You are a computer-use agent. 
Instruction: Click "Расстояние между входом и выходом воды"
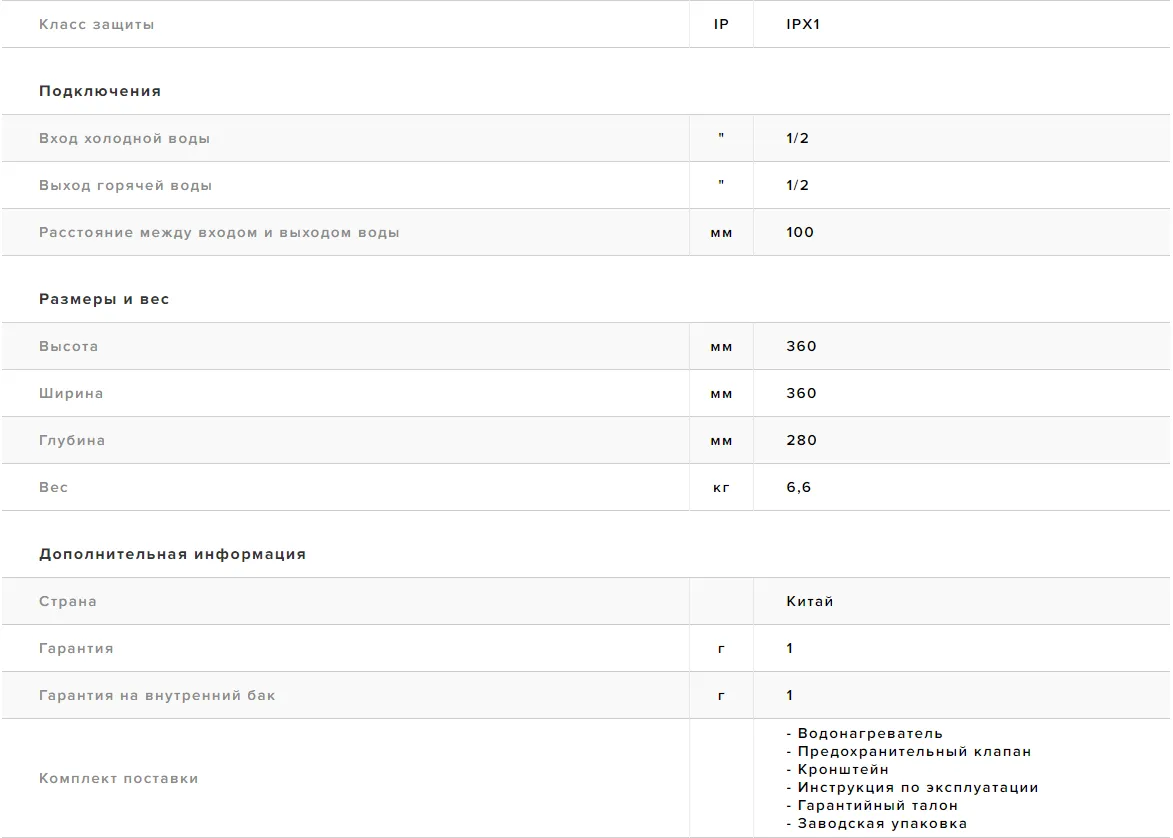[x=219, y=232]
